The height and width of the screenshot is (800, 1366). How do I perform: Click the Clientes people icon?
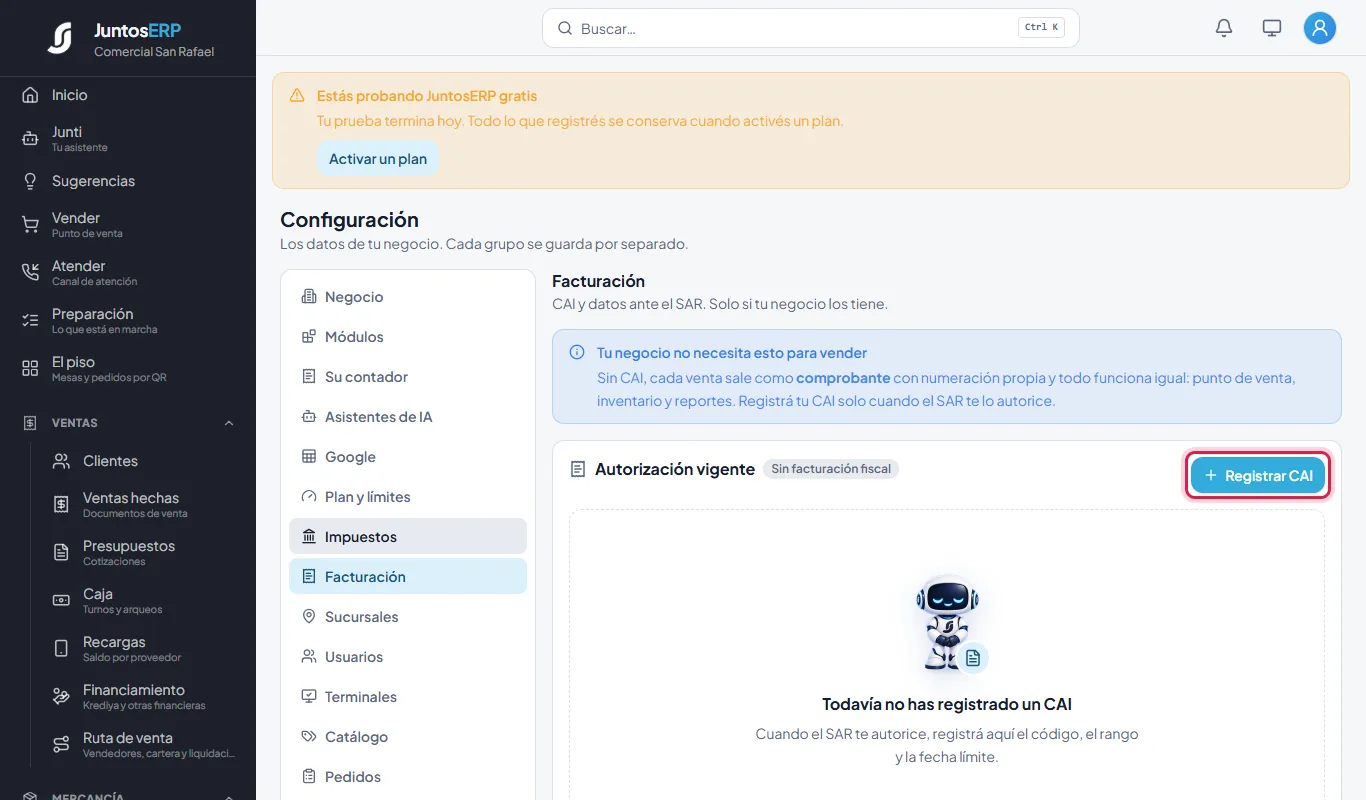tap(61, 461)
